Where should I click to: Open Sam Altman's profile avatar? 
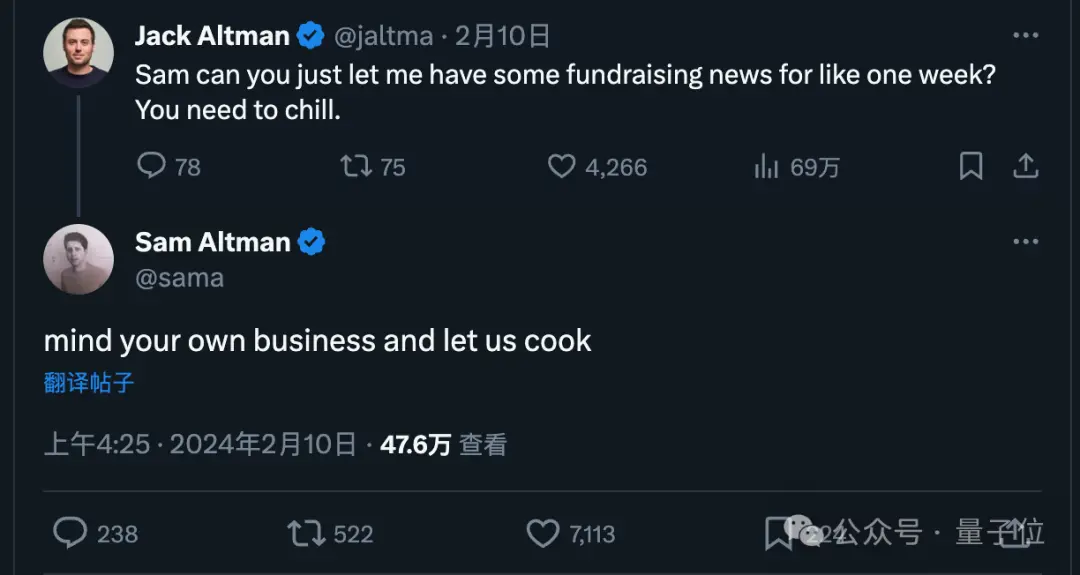point(79,259)
